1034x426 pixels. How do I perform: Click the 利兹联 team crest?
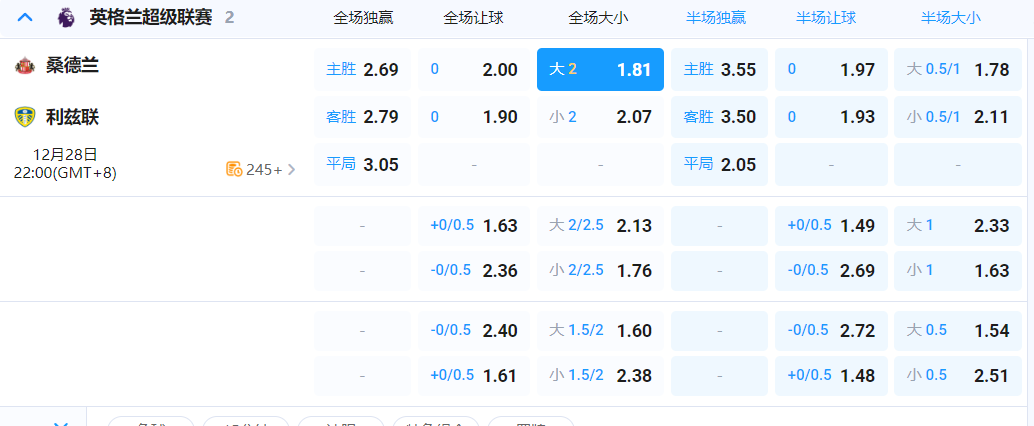[24, 117]
